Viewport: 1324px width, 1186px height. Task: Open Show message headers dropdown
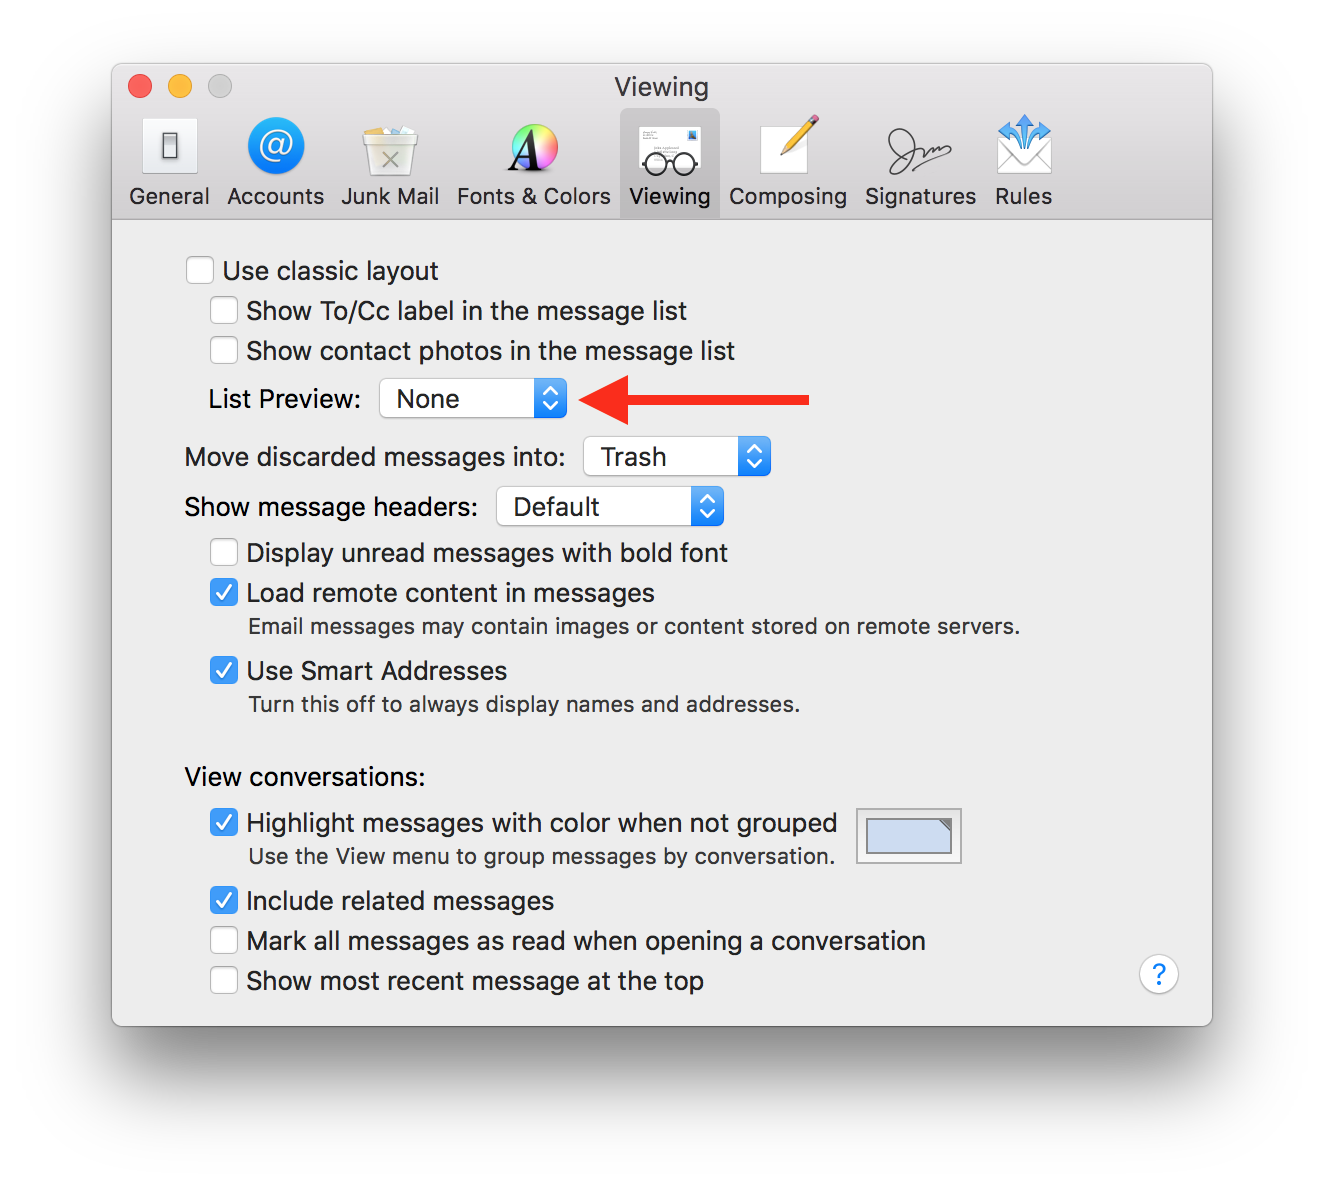[x=610, y=506]
